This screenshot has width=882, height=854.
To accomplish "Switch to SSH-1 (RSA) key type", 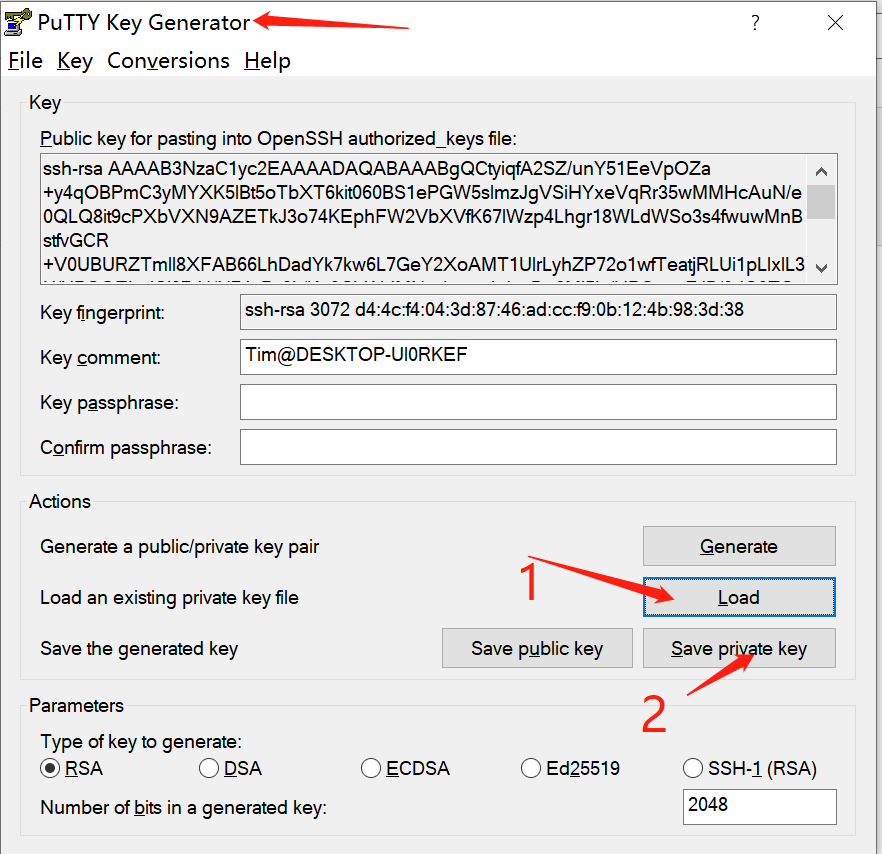I will [692, 768].
